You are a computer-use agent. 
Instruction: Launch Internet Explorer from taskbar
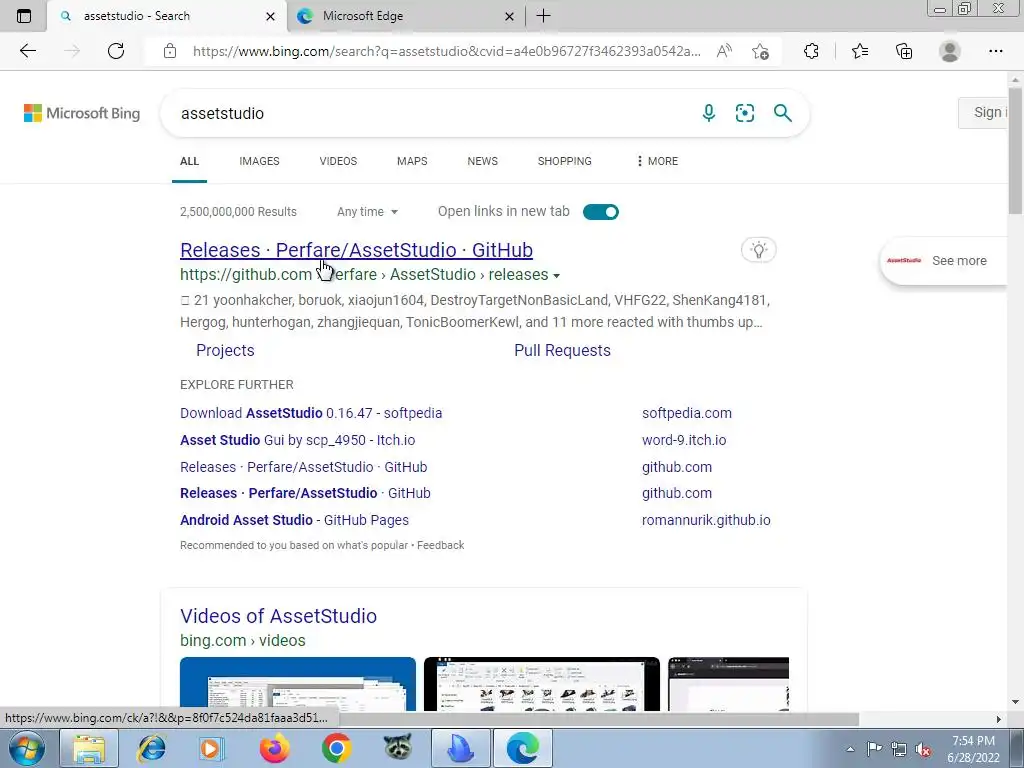pos(151,748)
